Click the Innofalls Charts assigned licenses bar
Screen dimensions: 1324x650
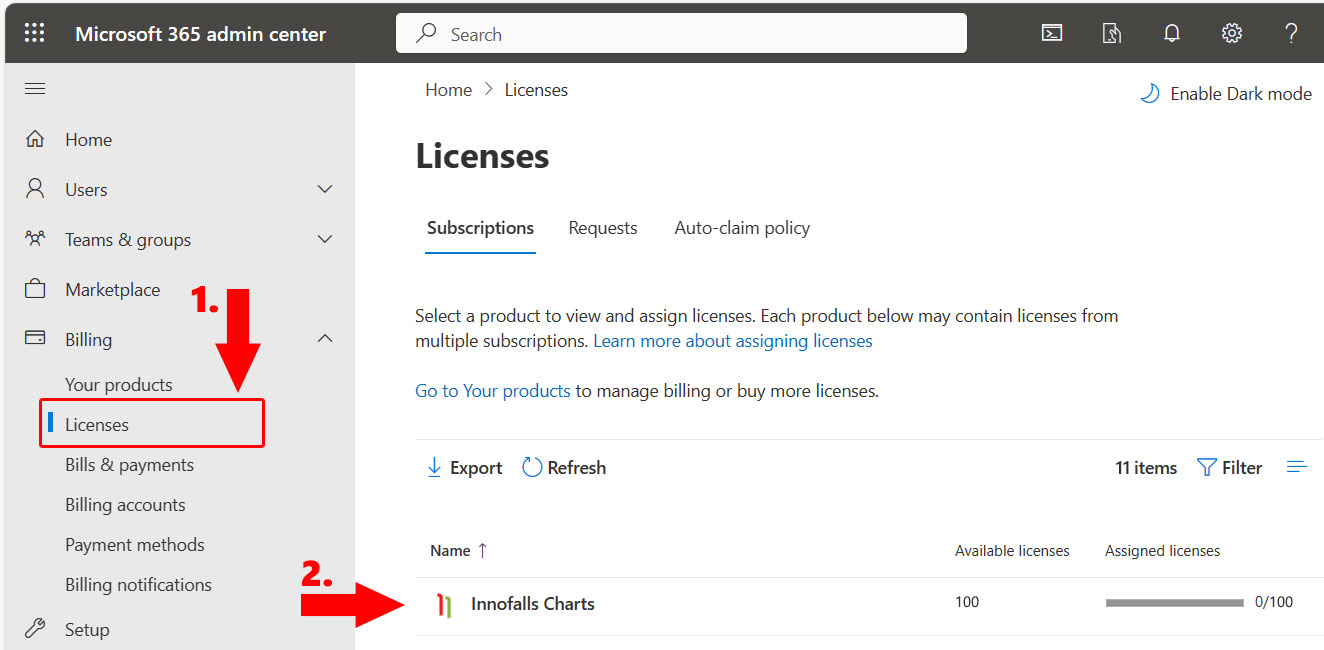click(x=1174, y=603)
